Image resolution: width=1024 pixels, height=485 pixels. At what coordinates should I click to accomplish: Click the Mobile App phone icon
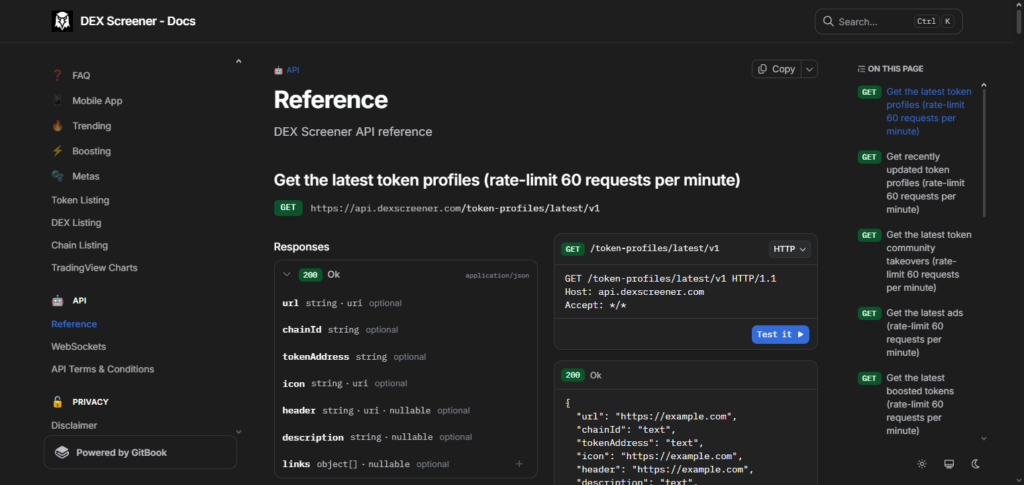click(x=57, y=101)
